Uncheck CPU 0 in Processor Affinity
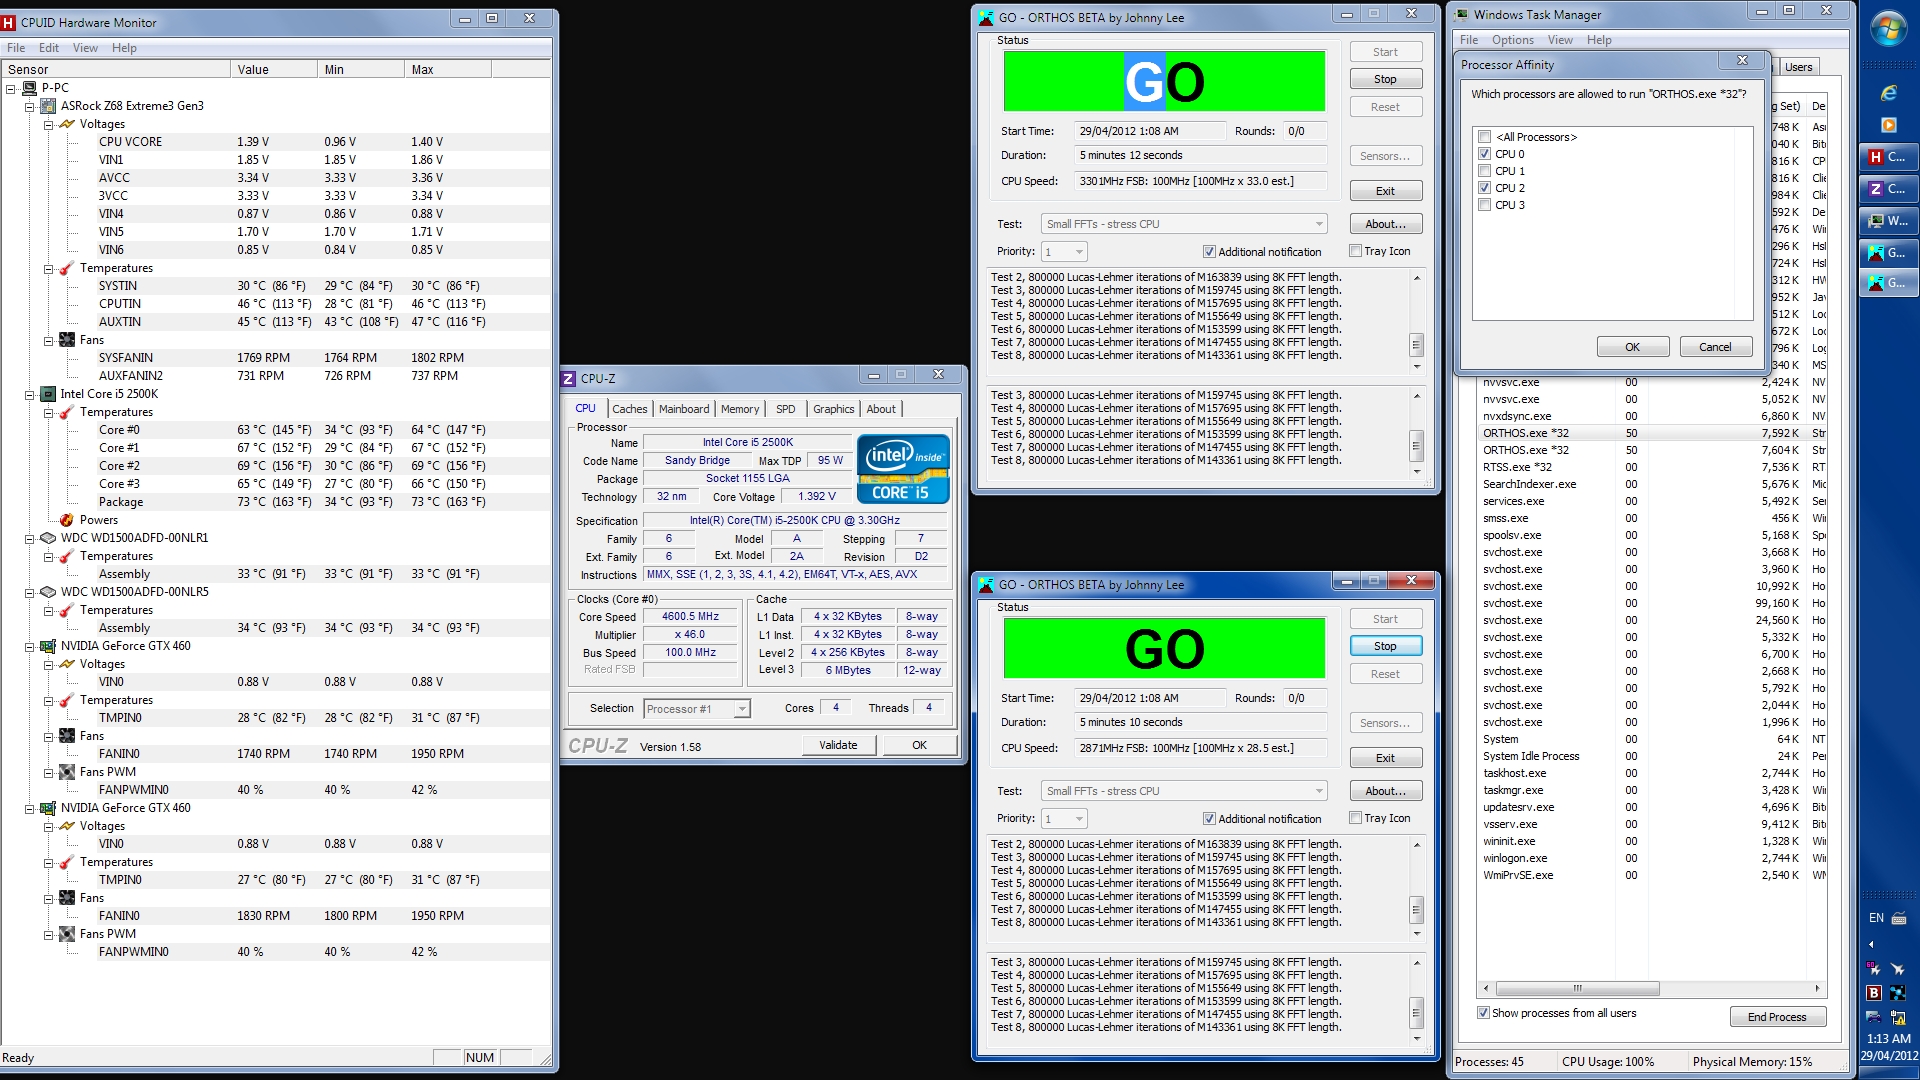1920x1080 pixels. pos(1485,154)
